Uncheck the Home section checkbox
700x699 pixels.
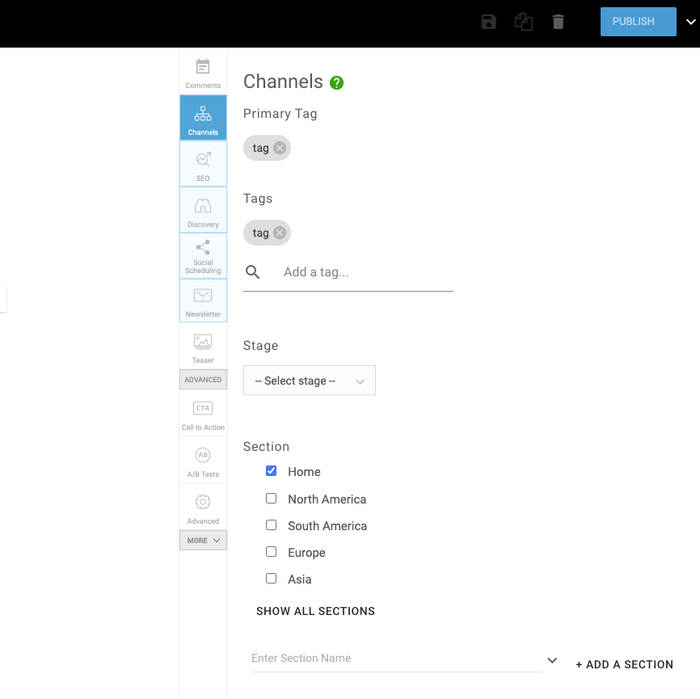[271, 471]
